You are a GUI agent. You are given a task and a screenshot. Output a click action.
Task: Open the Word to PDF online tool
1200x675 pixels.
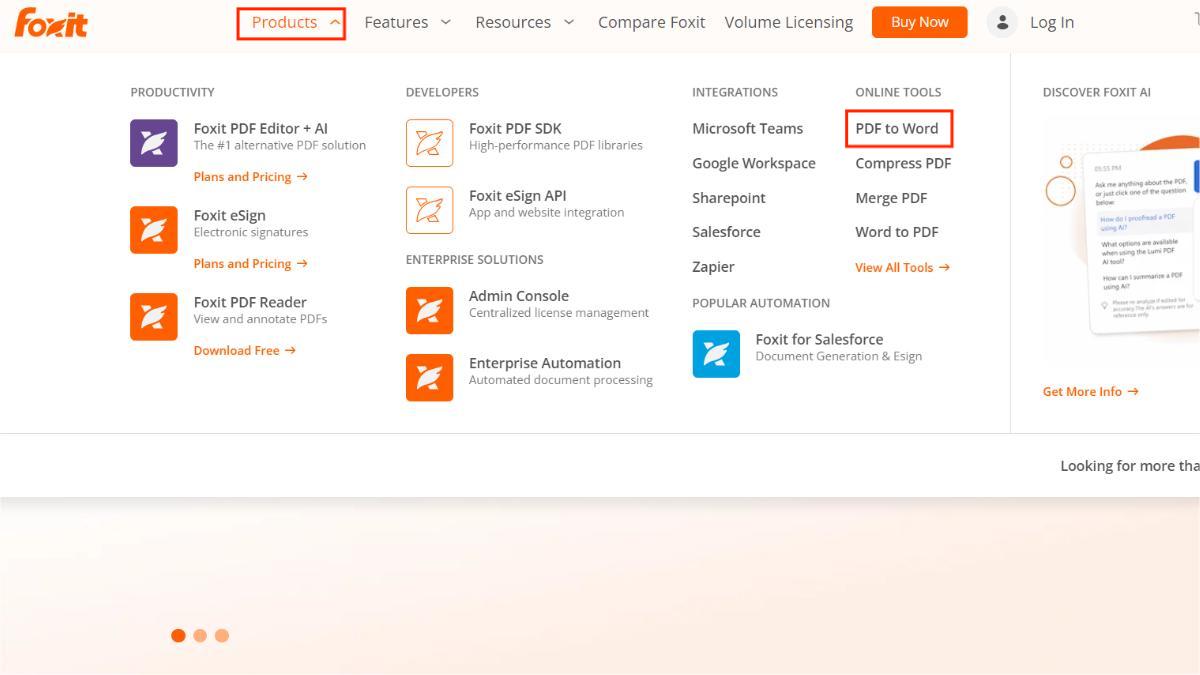(x=897, y=232)
